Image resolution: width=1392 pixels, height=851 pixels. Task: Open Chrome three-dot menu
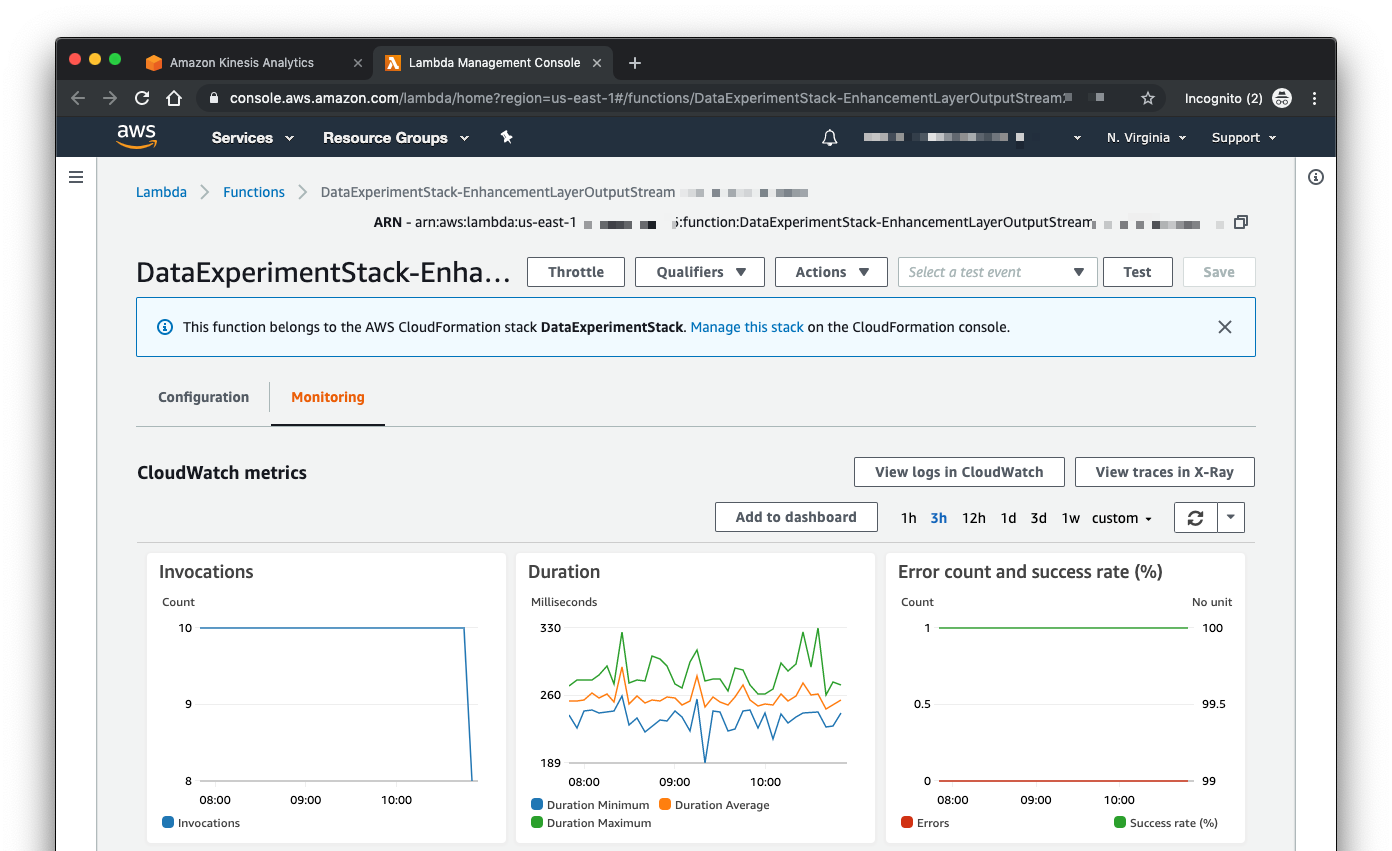click(x=1314, y=98)
